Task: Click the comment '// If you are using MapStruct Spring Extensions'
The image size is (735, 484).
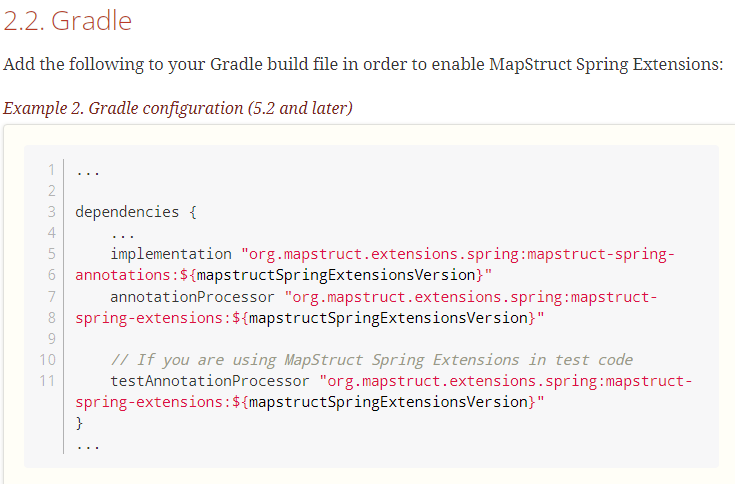Action: click(x=372, y=360)
